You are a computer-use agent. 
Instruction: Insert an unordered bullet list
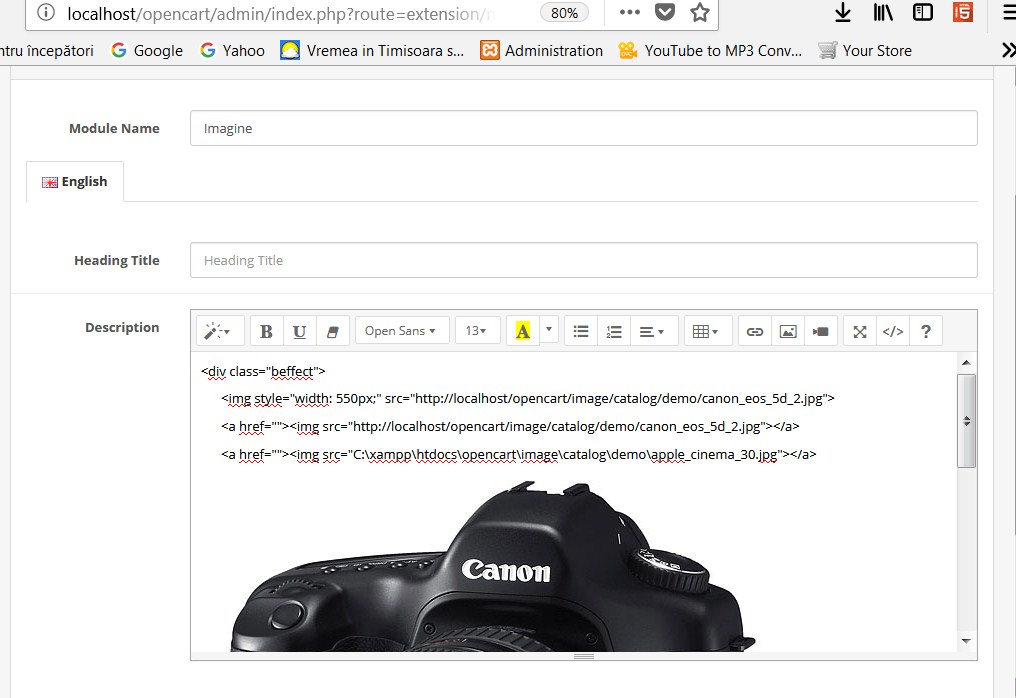pyautogui.click(x=581, y=331)
